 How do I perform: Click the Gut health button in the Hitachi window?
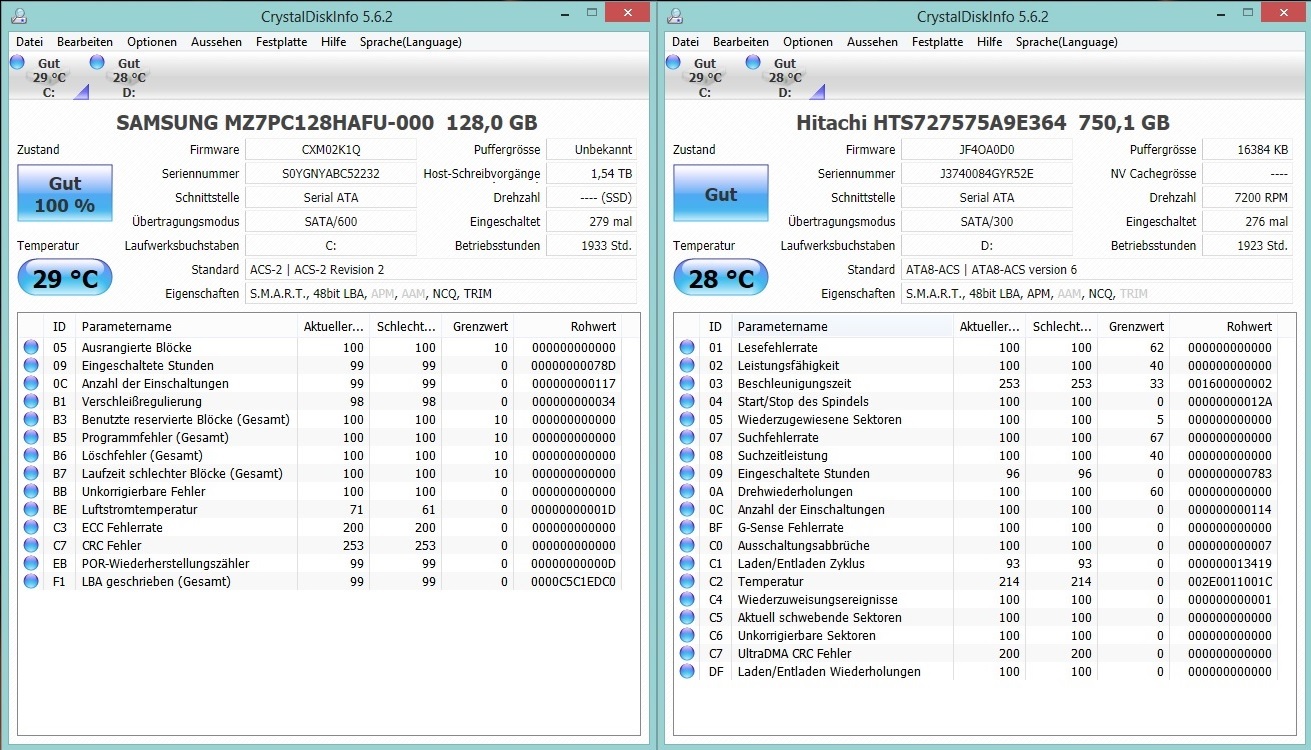[721, 194]
